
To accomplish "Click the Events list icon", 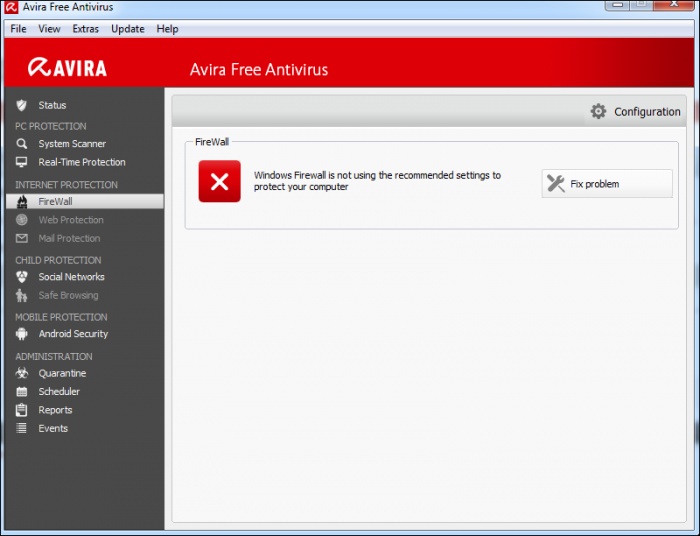I will pos(21,428).
